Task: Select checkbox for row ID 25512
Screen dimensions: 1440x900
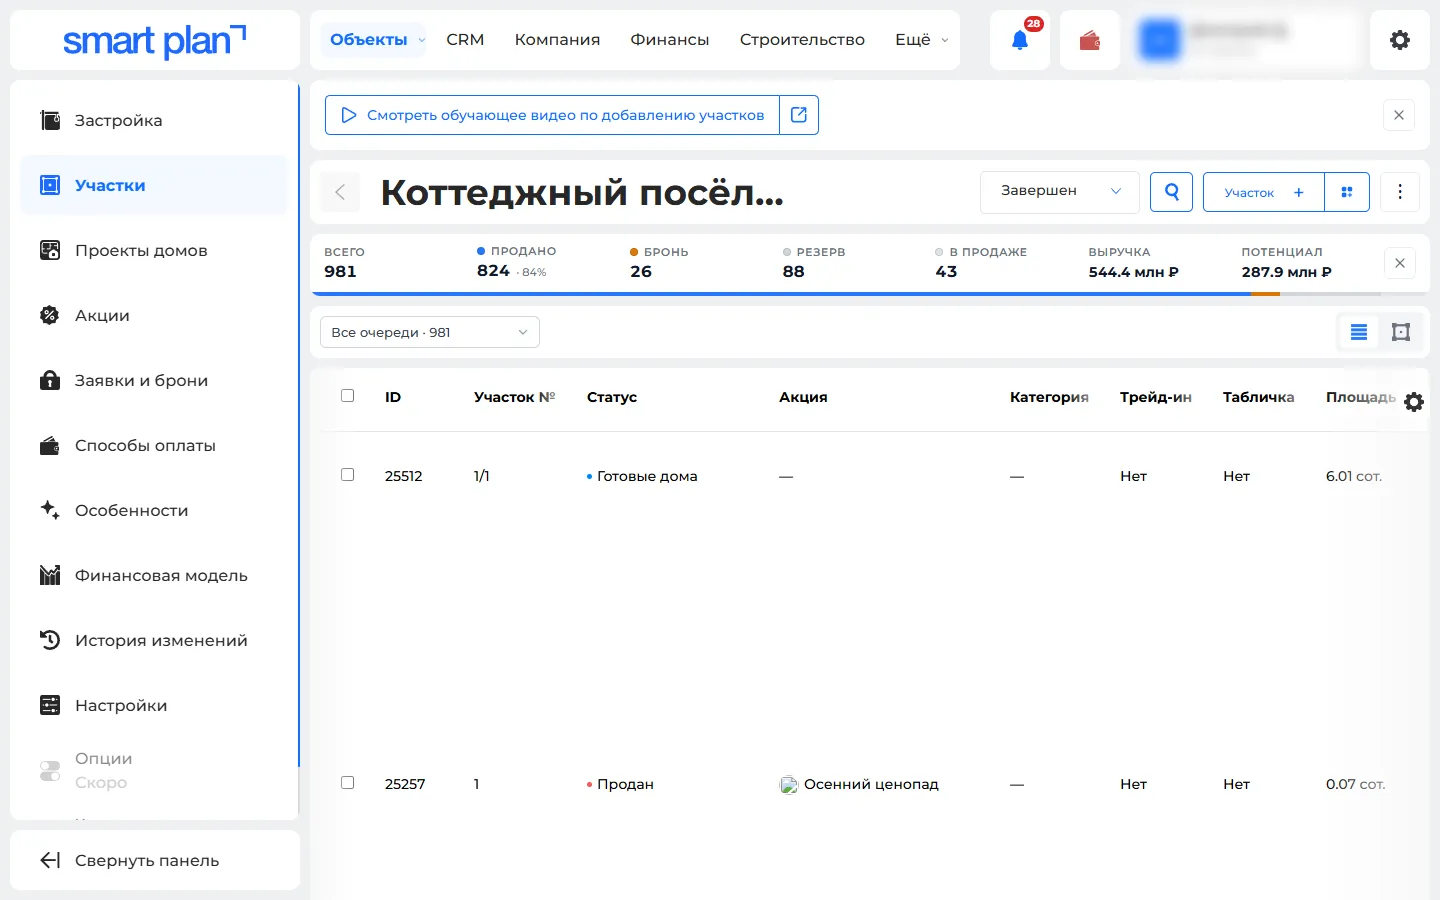Action: [x=348, y=475]
